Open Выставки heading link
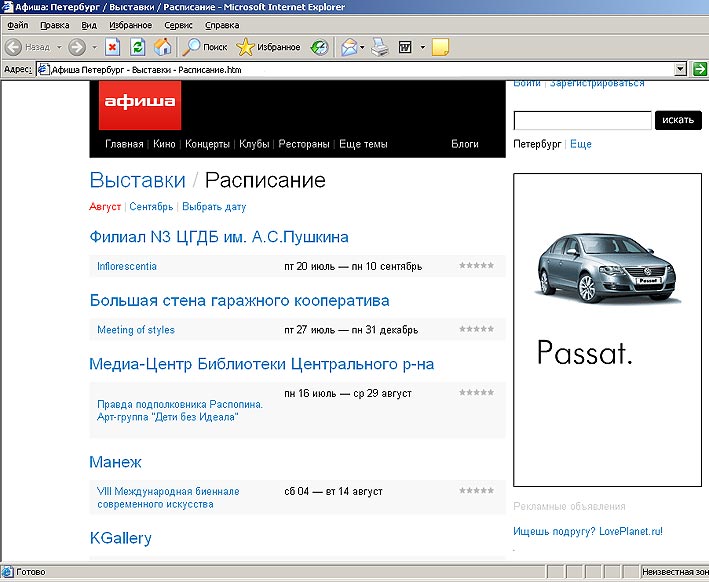The image size is (709, 582). pyautogui.click(x=137, y=180)
